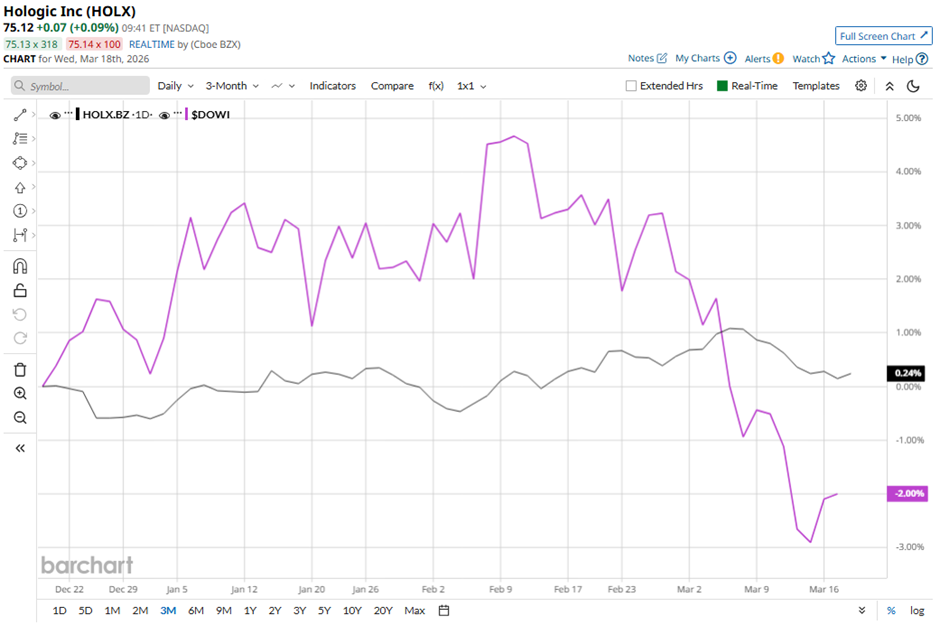Open the Indicators menu
This screenshot has width=940, height=625.
coord(333,86)
